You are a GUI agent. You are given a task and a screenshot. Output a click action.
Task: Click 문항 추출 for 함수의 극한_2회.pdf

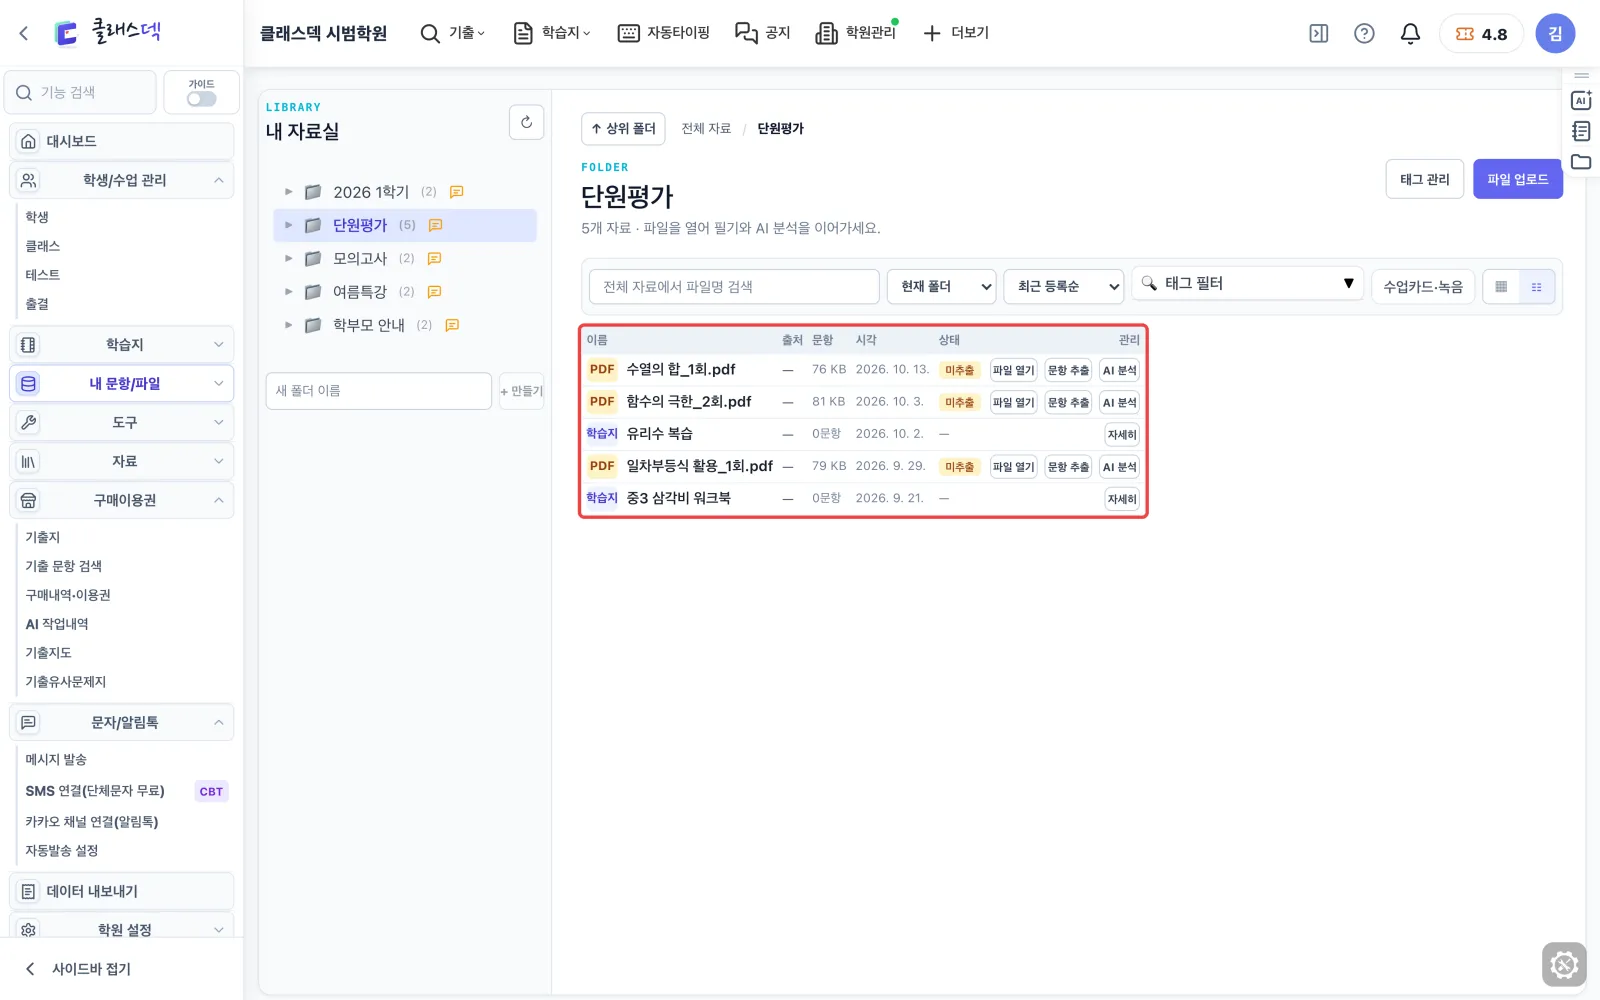pos(1068,403)
